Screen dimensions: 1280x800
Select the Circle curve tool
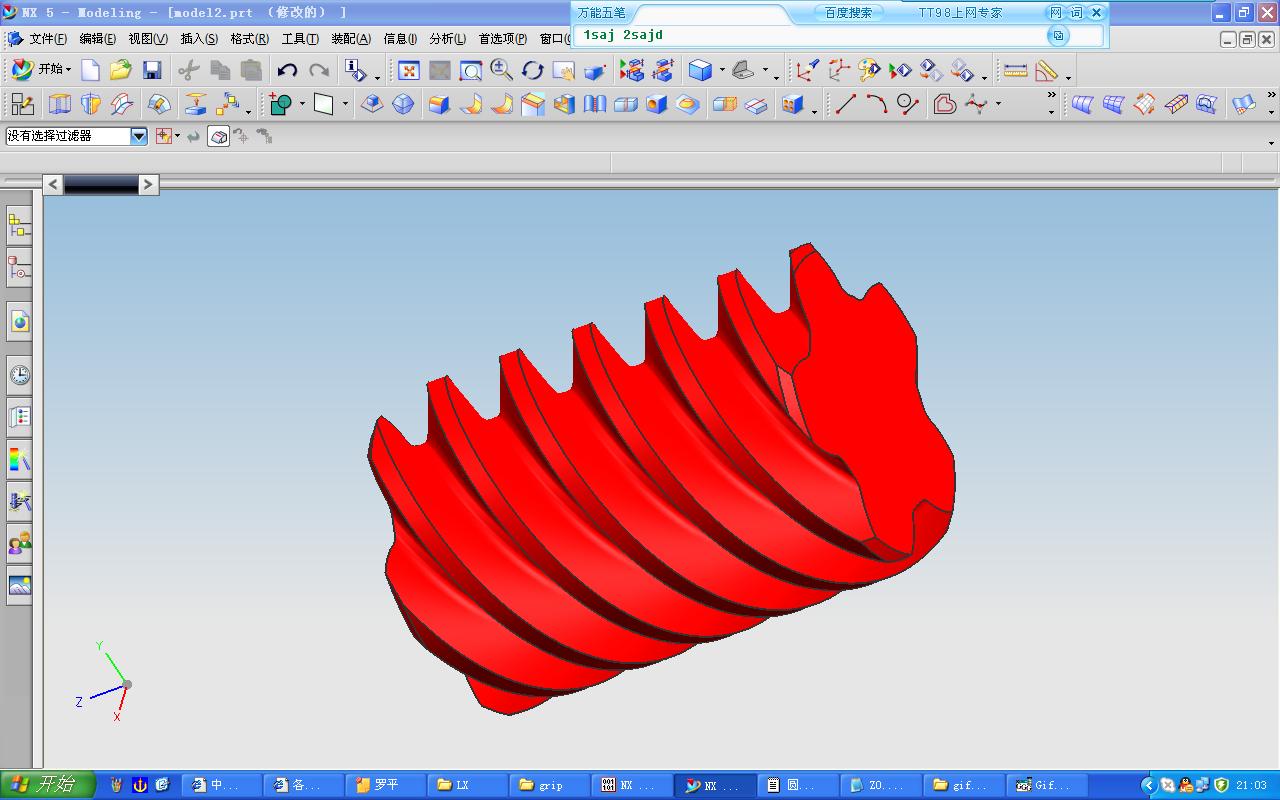tap(908, 104)
